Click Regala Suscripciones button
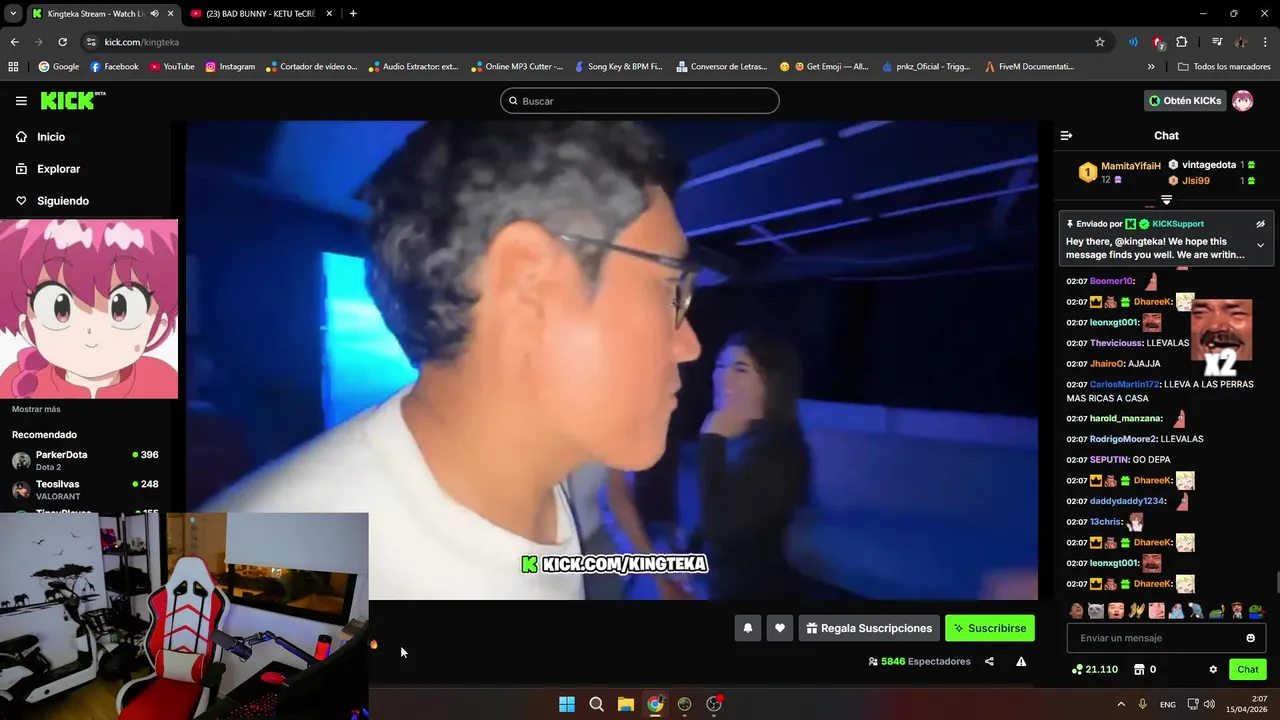This screenshot has width=1280, height=720. 869,628
